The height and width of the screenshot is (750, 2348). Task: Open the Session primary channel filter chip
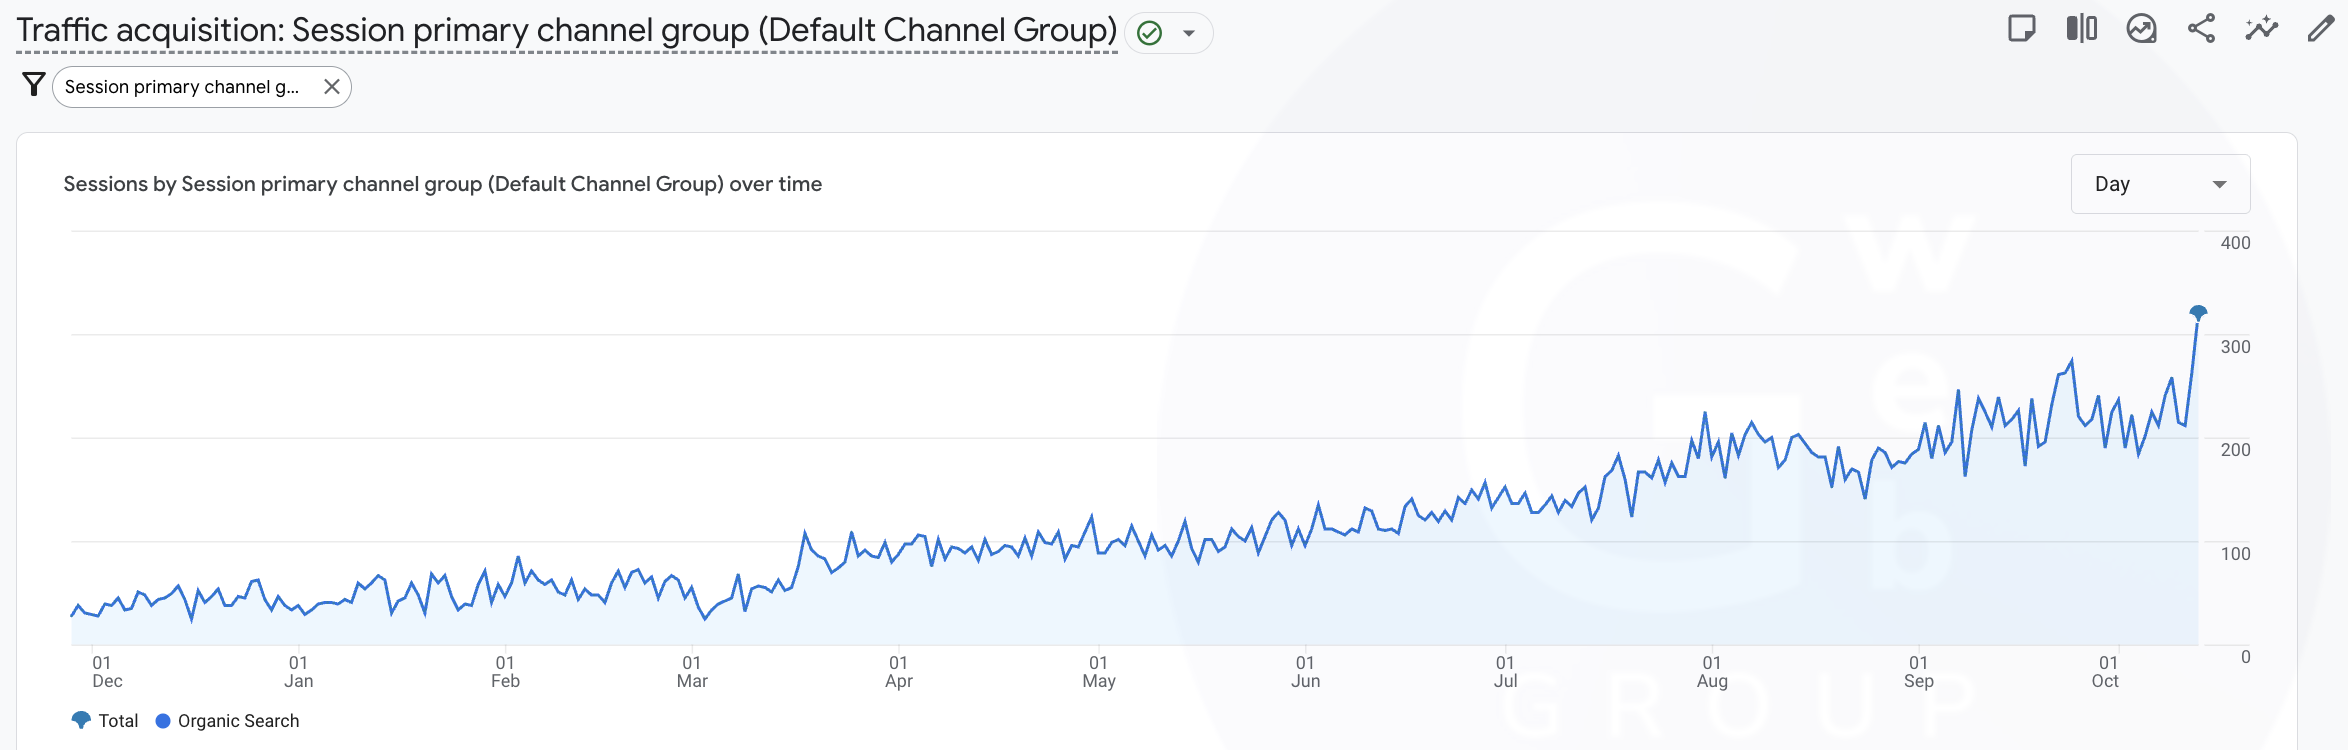point(182,87)
